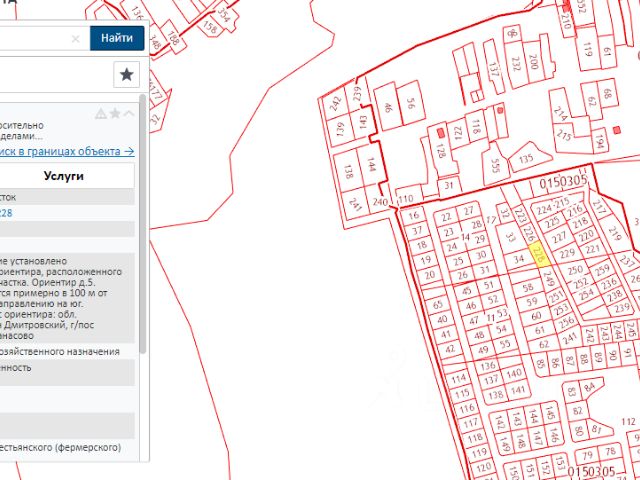Viewport: 640px width, 480px height.
Task: Collapse the info card using the chevron
Action: click(129, 114)
